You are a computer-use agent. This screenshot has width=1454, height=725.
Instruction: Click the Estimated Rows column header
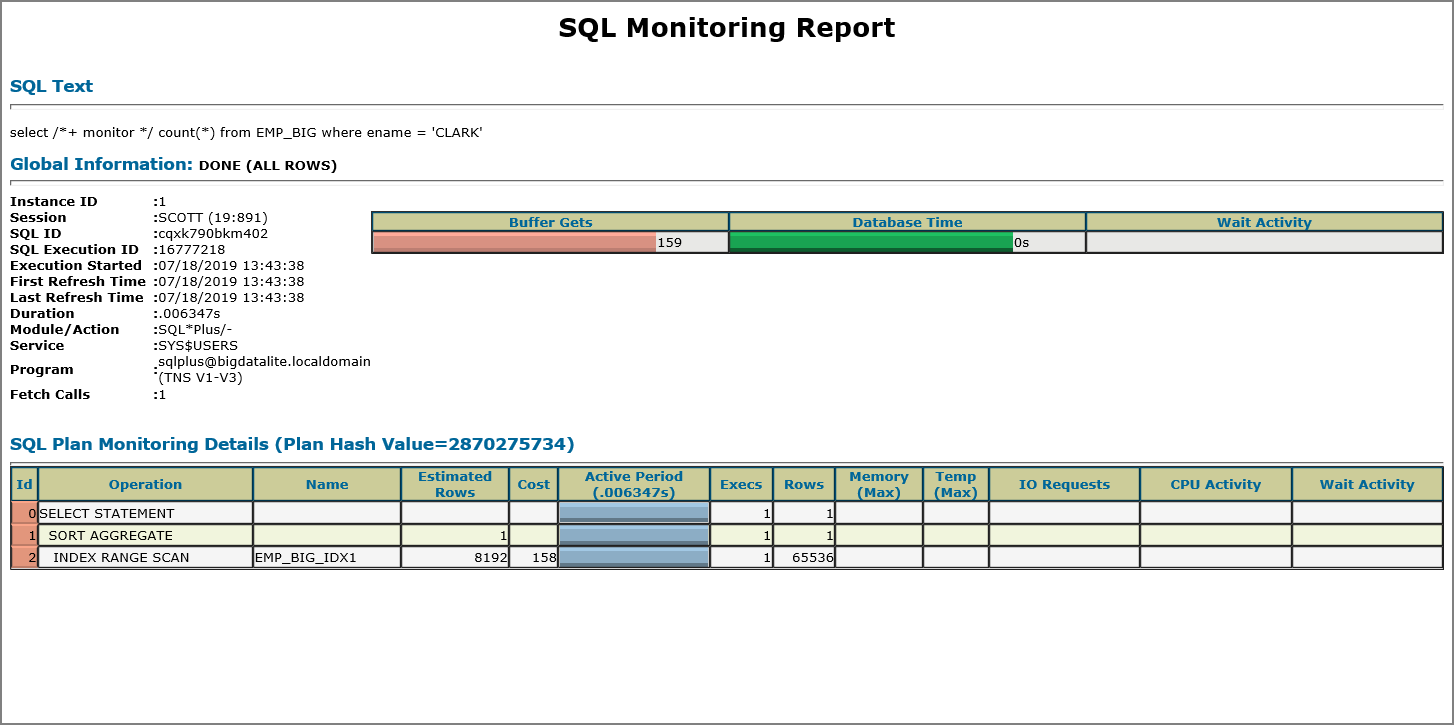click(454, 484)
